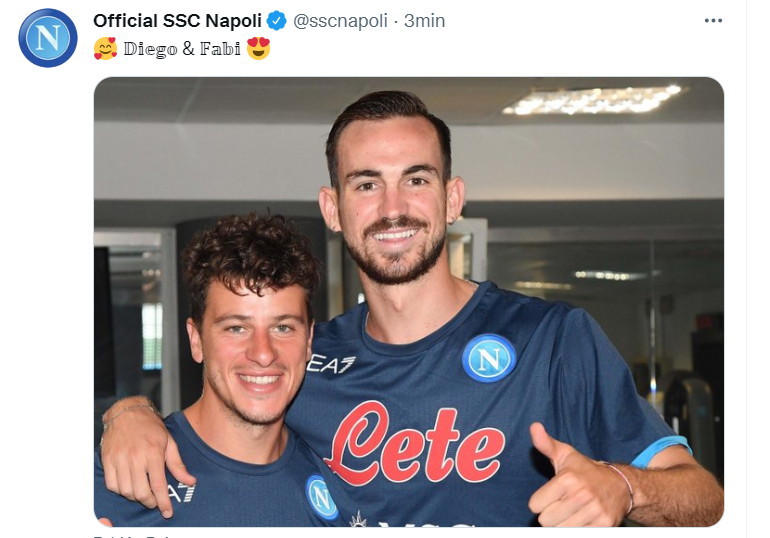The image size is (770, 538).
Task: Open the SSC Napoli profile avatar
Action: pos(48,38)
